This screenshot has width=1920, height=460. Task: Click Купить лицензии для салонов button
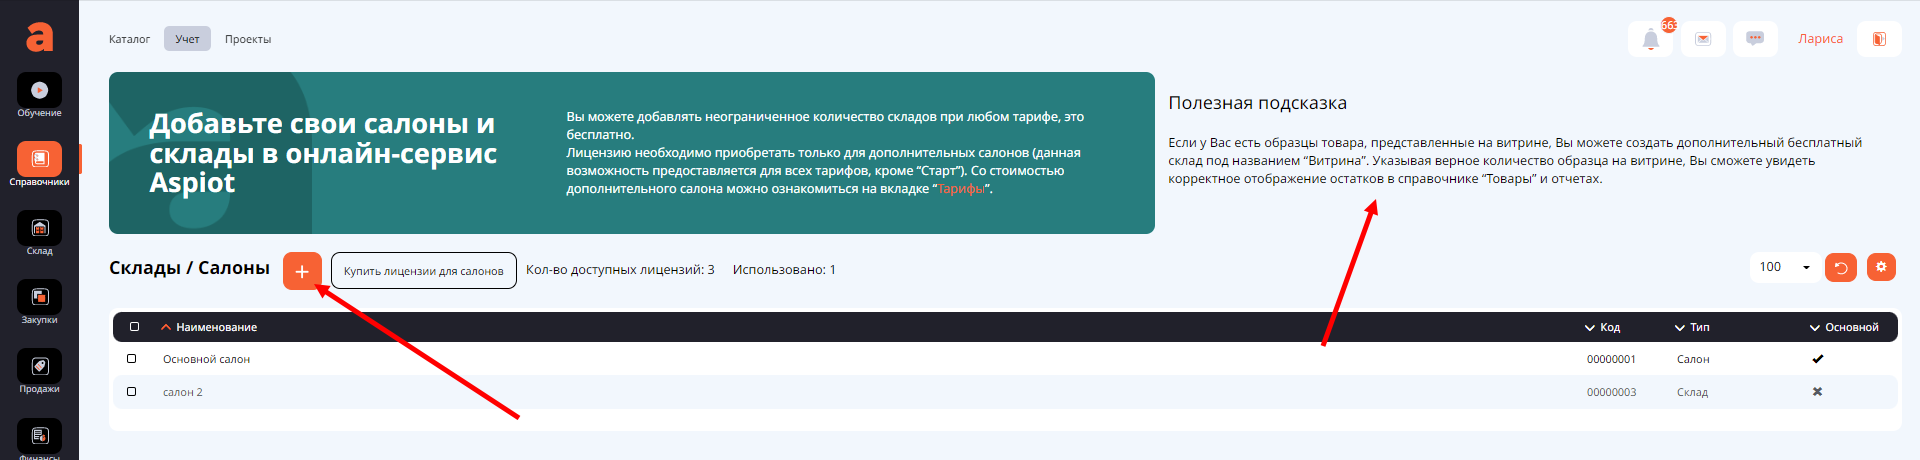click(423, 271)
